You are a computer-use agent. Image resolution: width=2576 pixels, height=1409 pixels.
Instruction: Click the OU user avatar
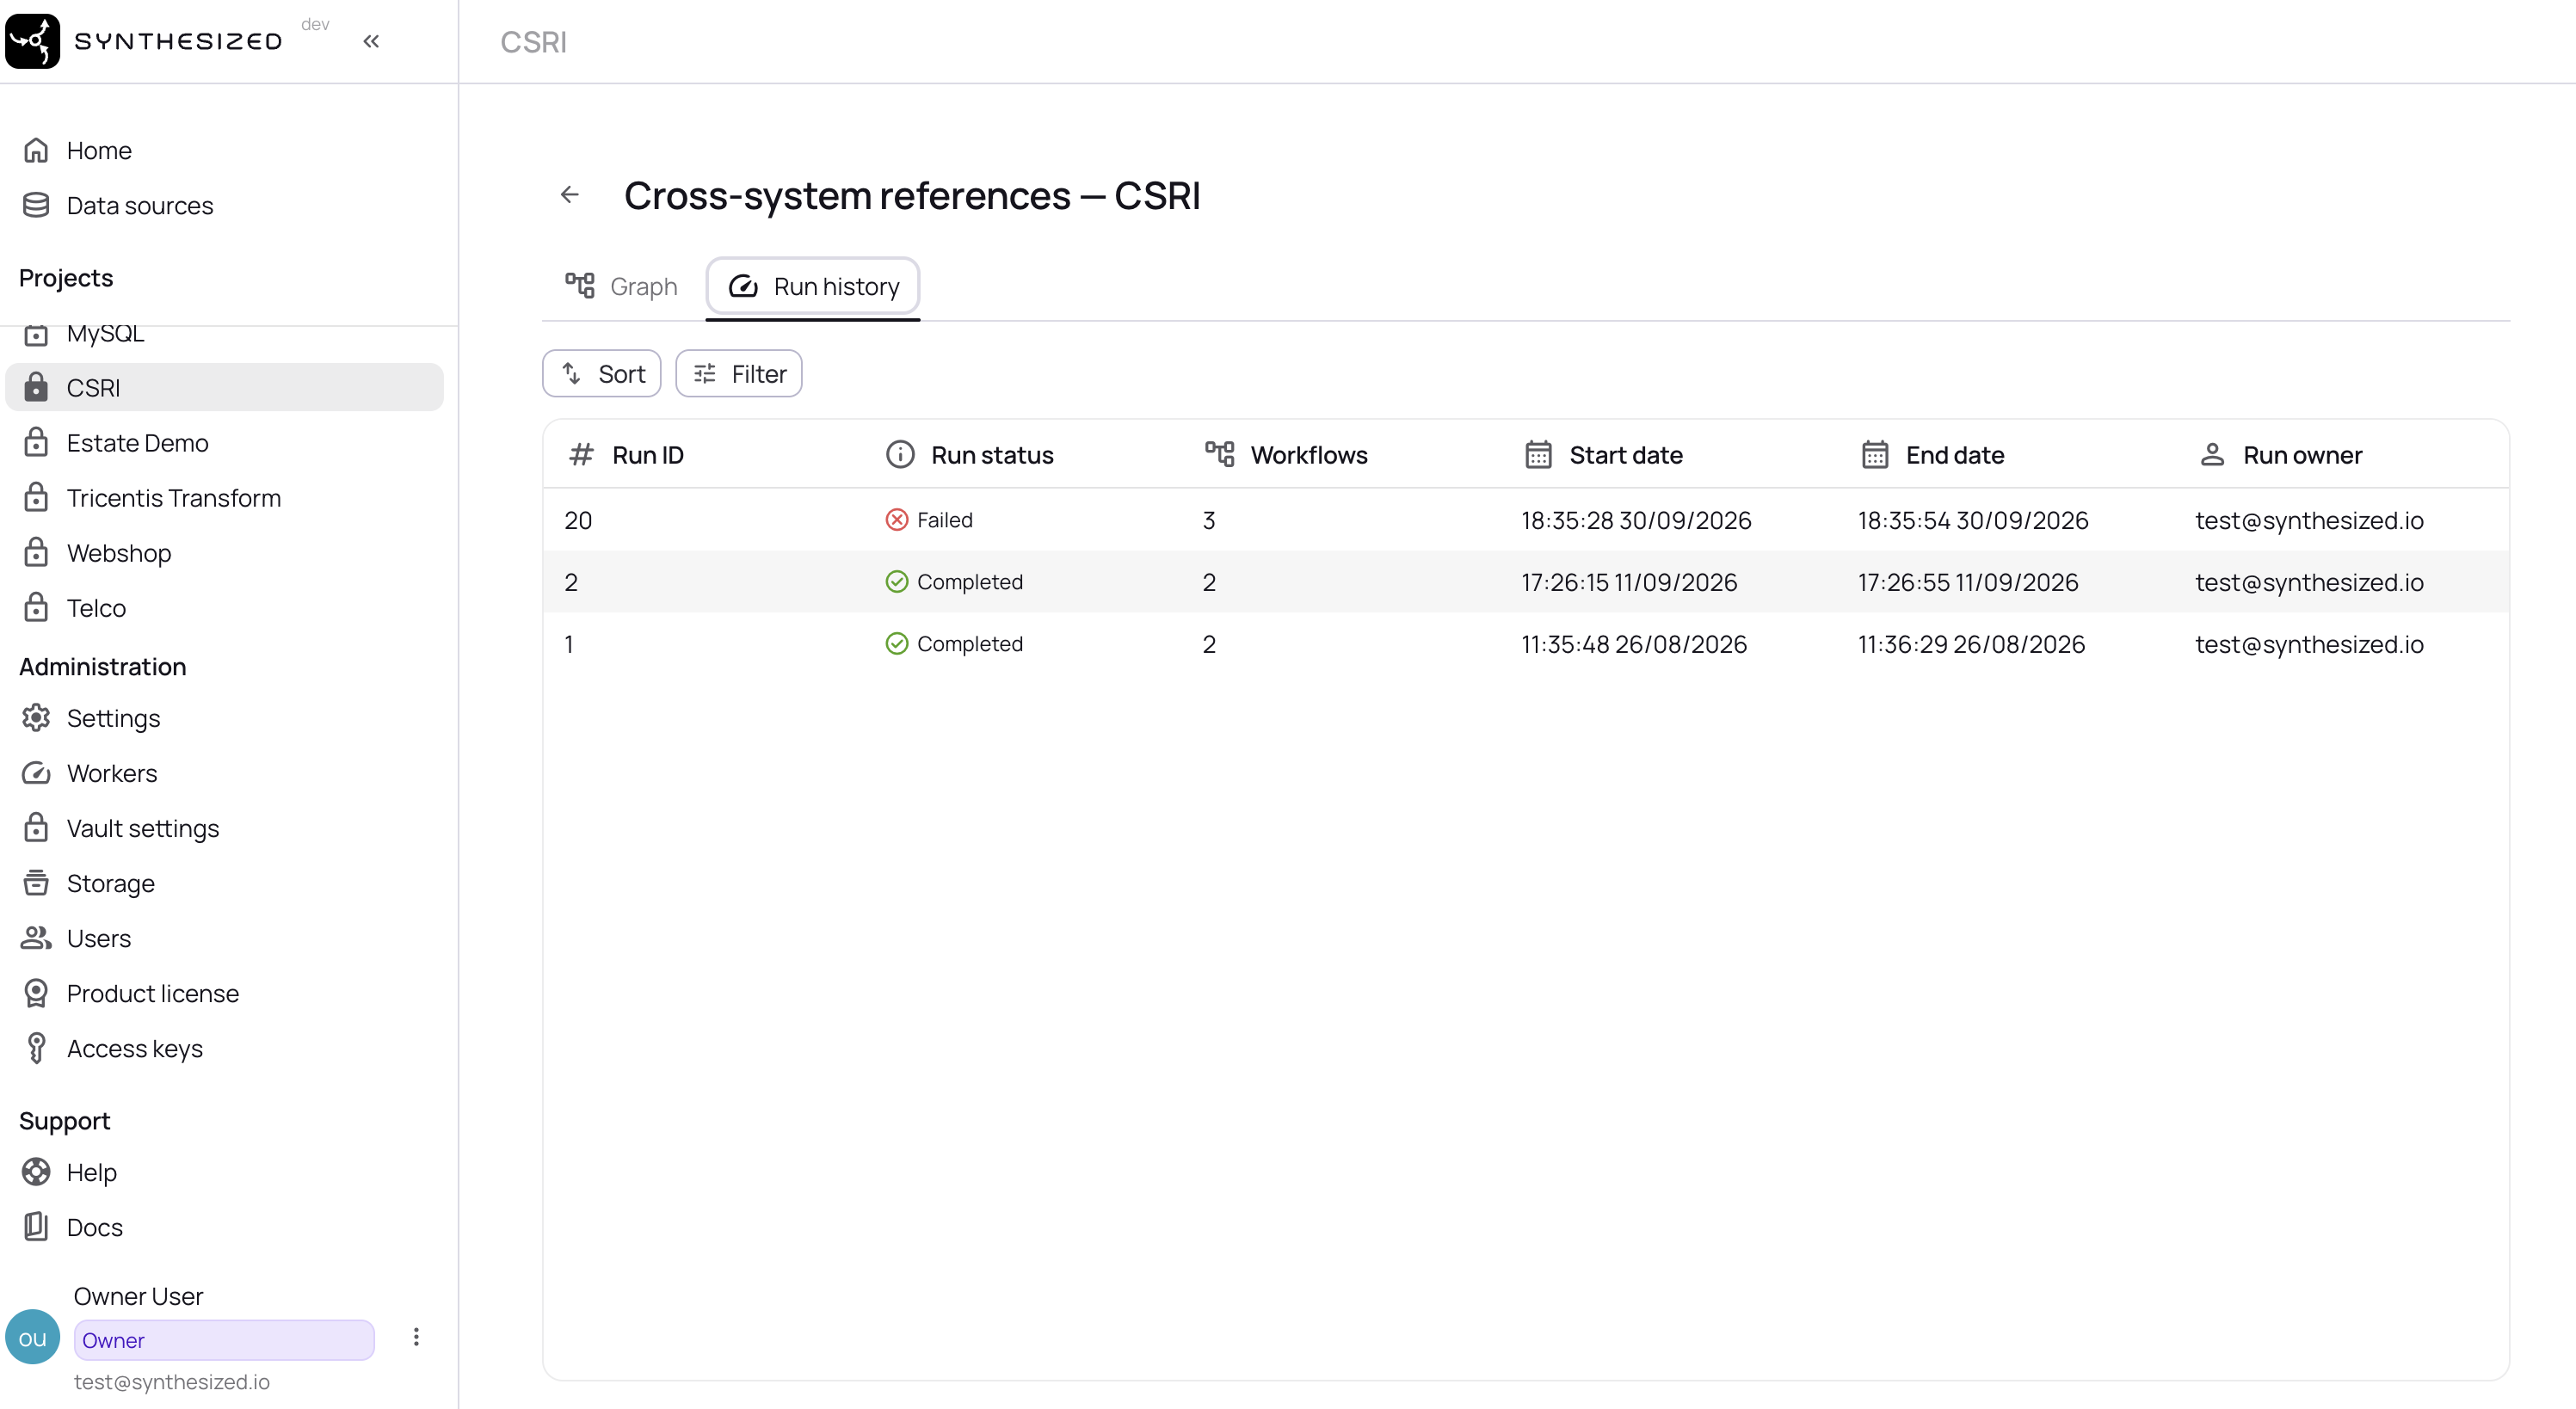[32, 1338]
